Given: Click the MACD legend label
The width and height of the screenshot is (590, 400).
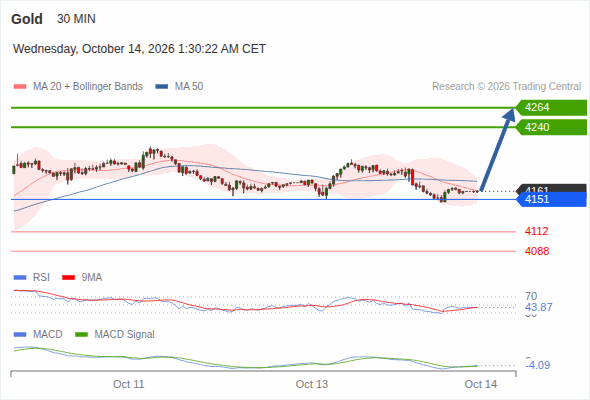Looking at the screenshot, I should (48, 335).
